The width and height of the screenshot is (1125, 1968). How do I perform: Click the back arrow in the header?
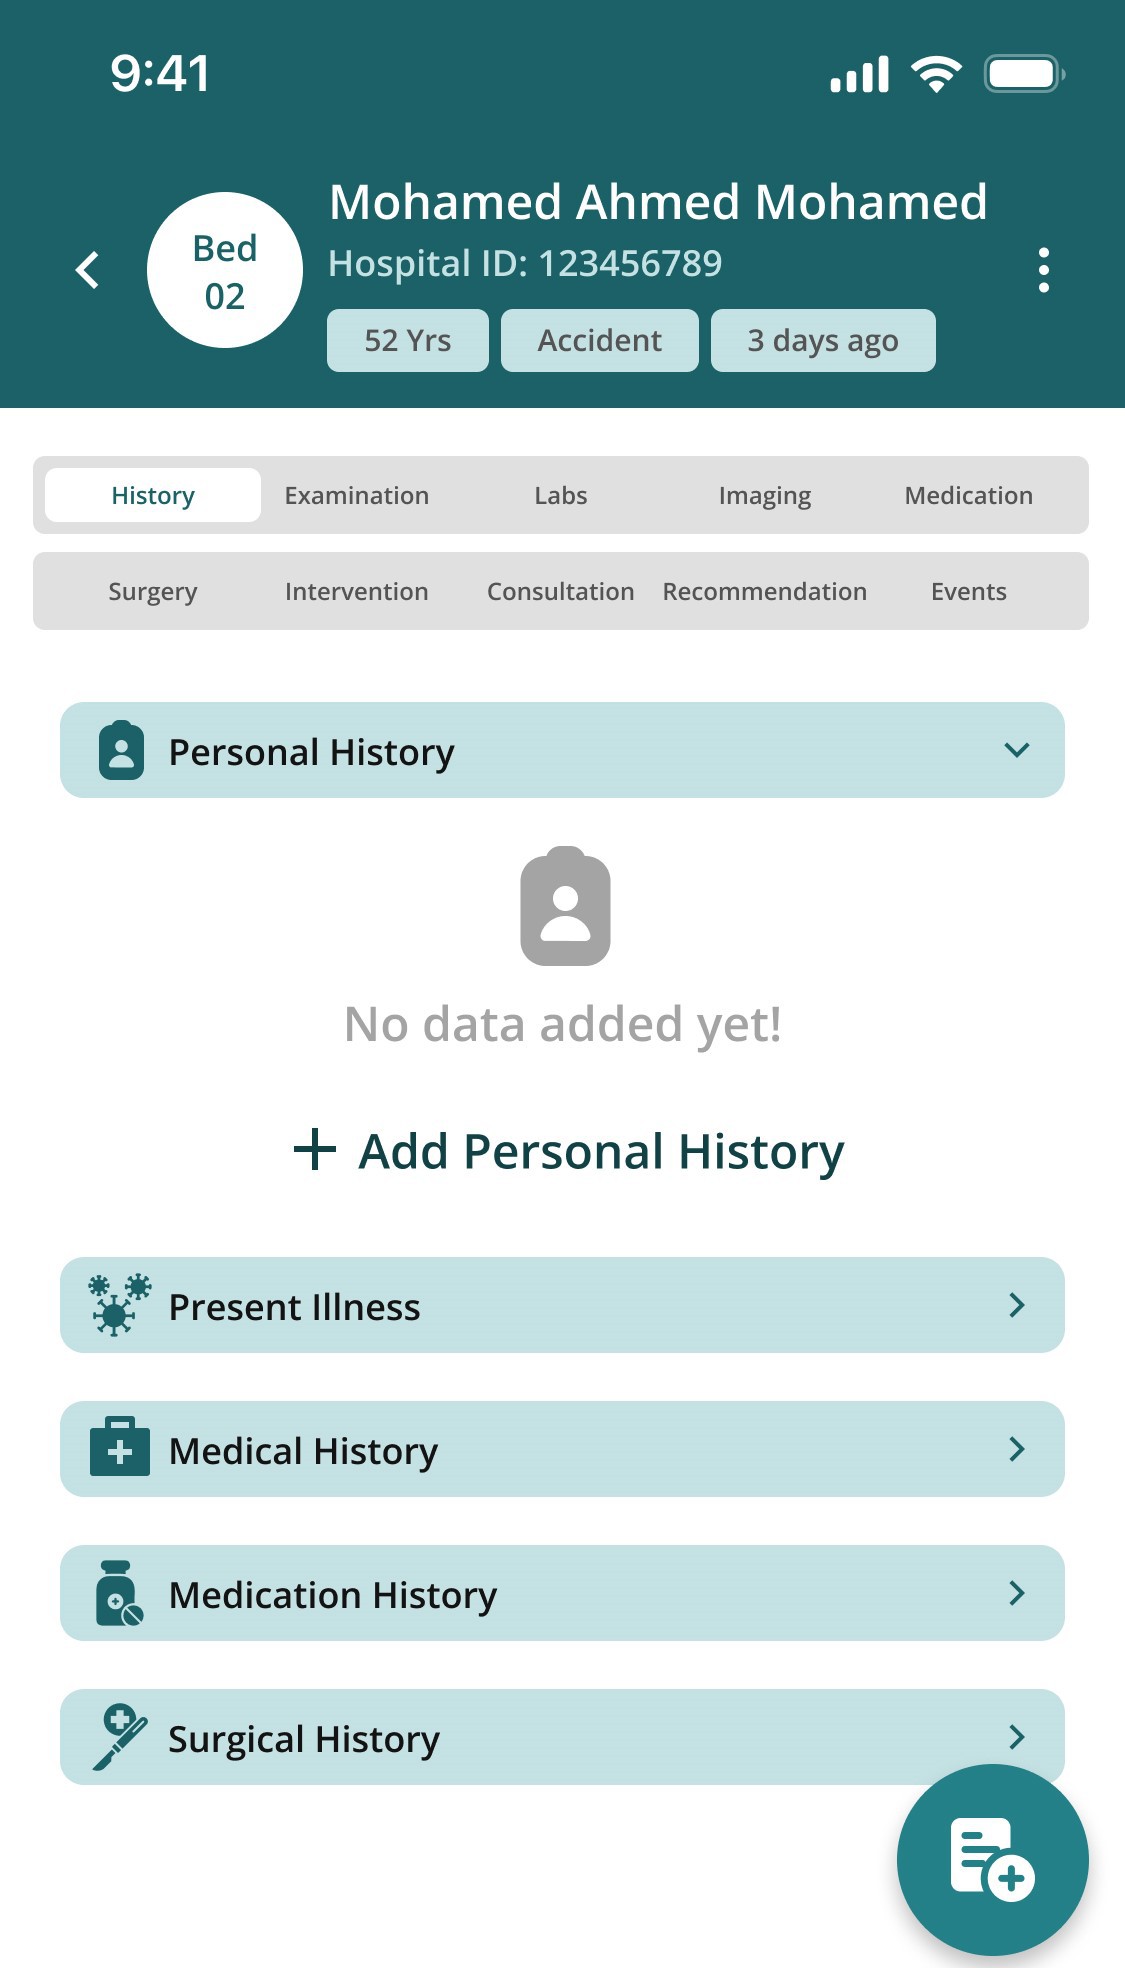click(x=87, y=268)
